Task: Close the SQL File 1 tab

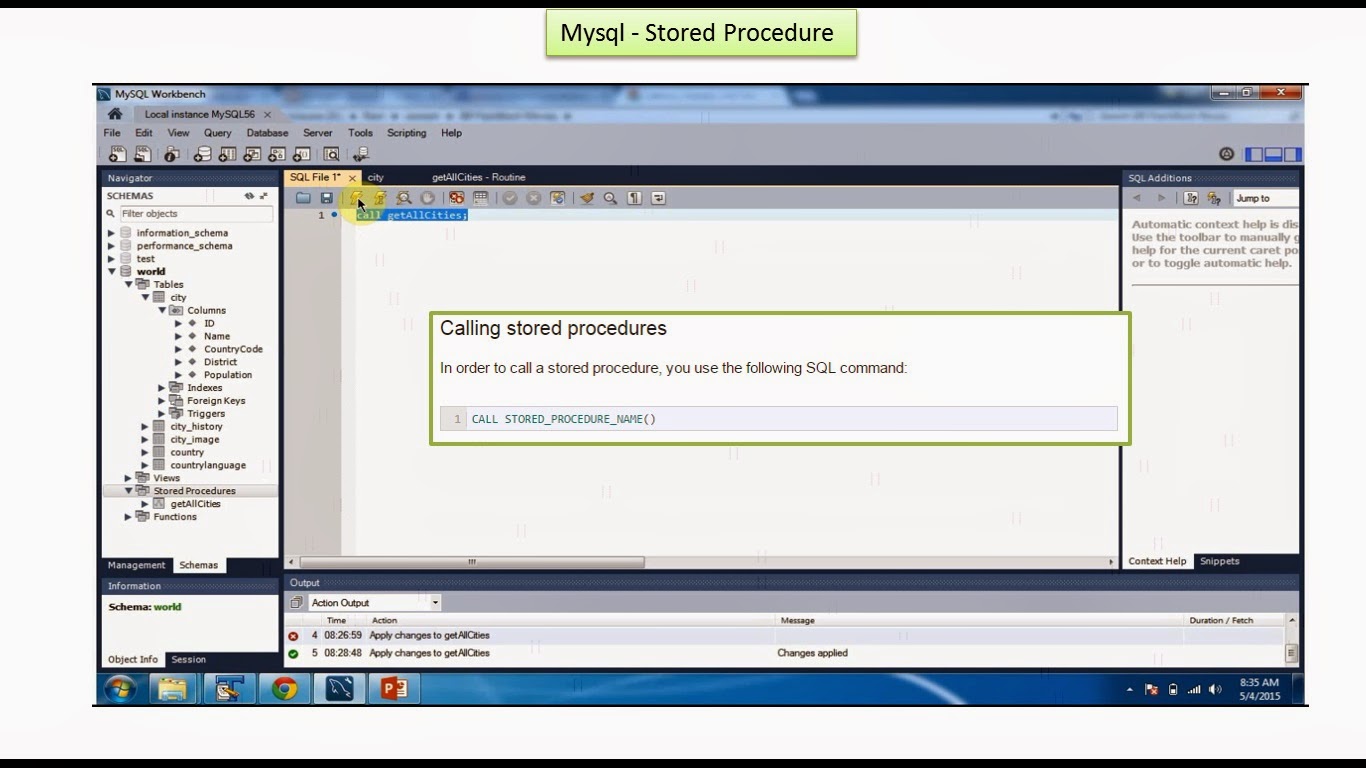Action: click(352, 178)
